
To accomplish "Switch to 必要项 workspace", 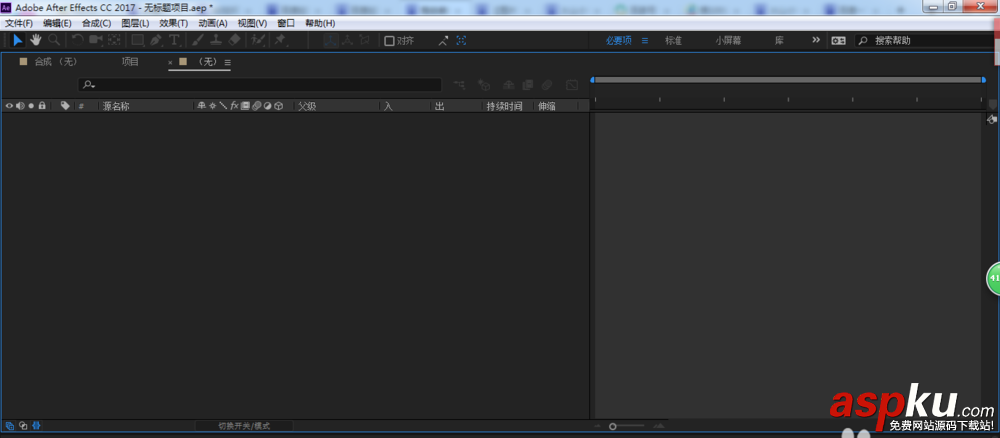I will coord(619,40).
